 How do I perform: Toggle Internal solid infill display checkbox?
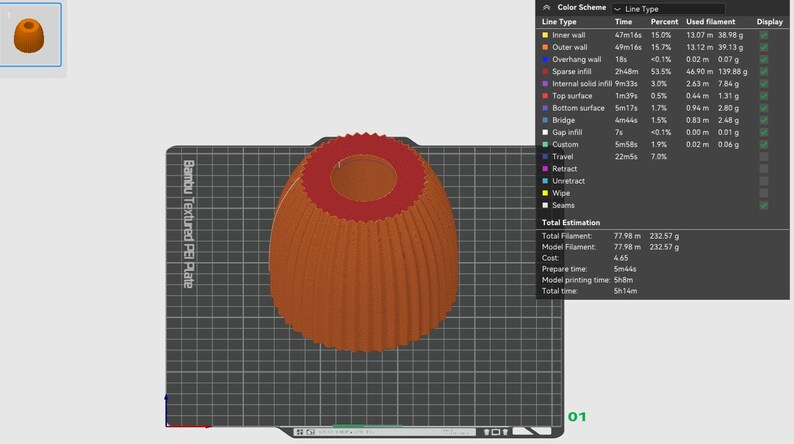[764, 84]
